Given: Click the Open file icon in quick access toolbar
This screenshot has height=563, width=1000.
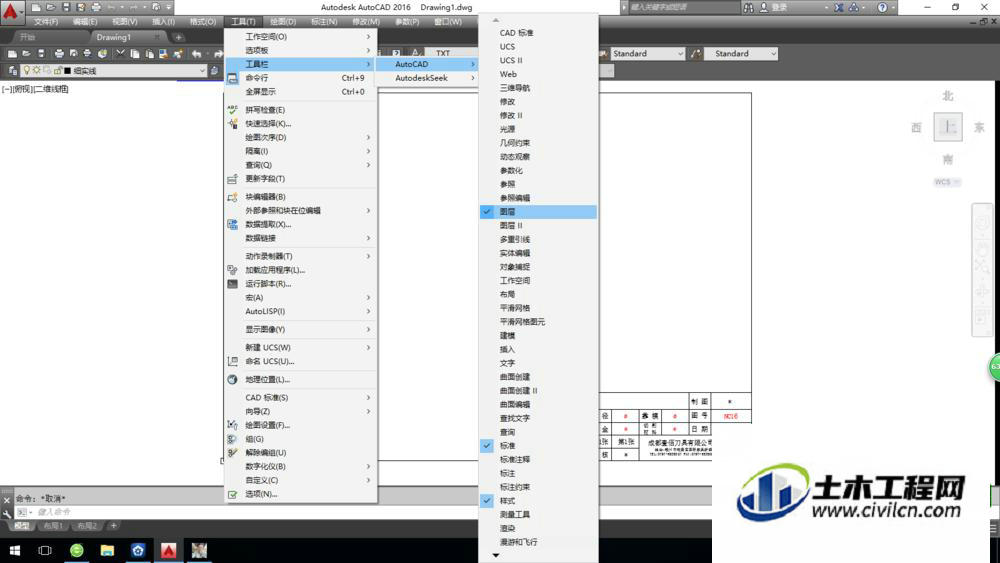Looking at the screenshot, I should (51, 8).
